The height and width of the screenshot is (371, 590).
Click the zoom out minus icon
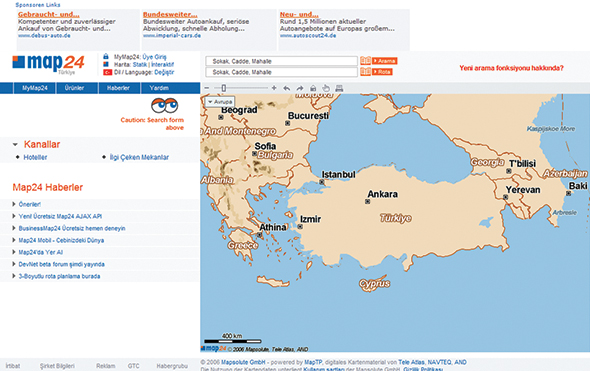click(x=207, y=88)
